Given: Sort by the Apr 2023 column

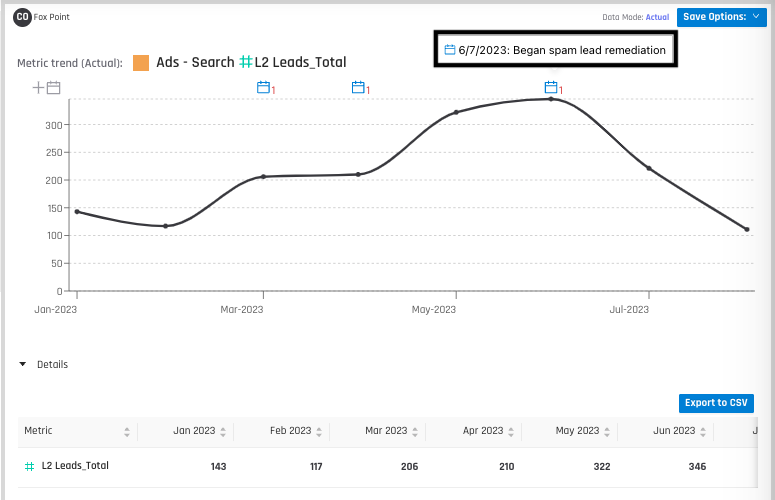Looking at the screenshot, I should click(511, 432).
